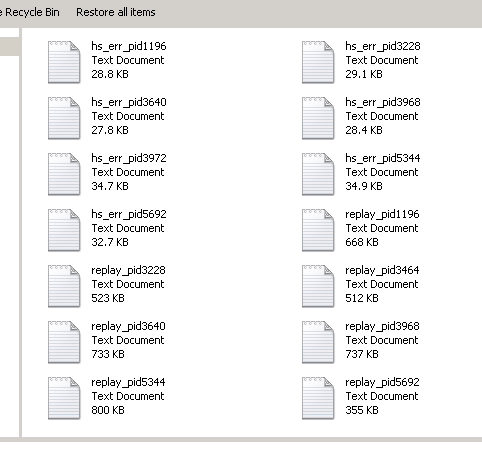The image size is (482, 454).
Task: Click the 355 KB size text
Action: (x=362, y=410)
